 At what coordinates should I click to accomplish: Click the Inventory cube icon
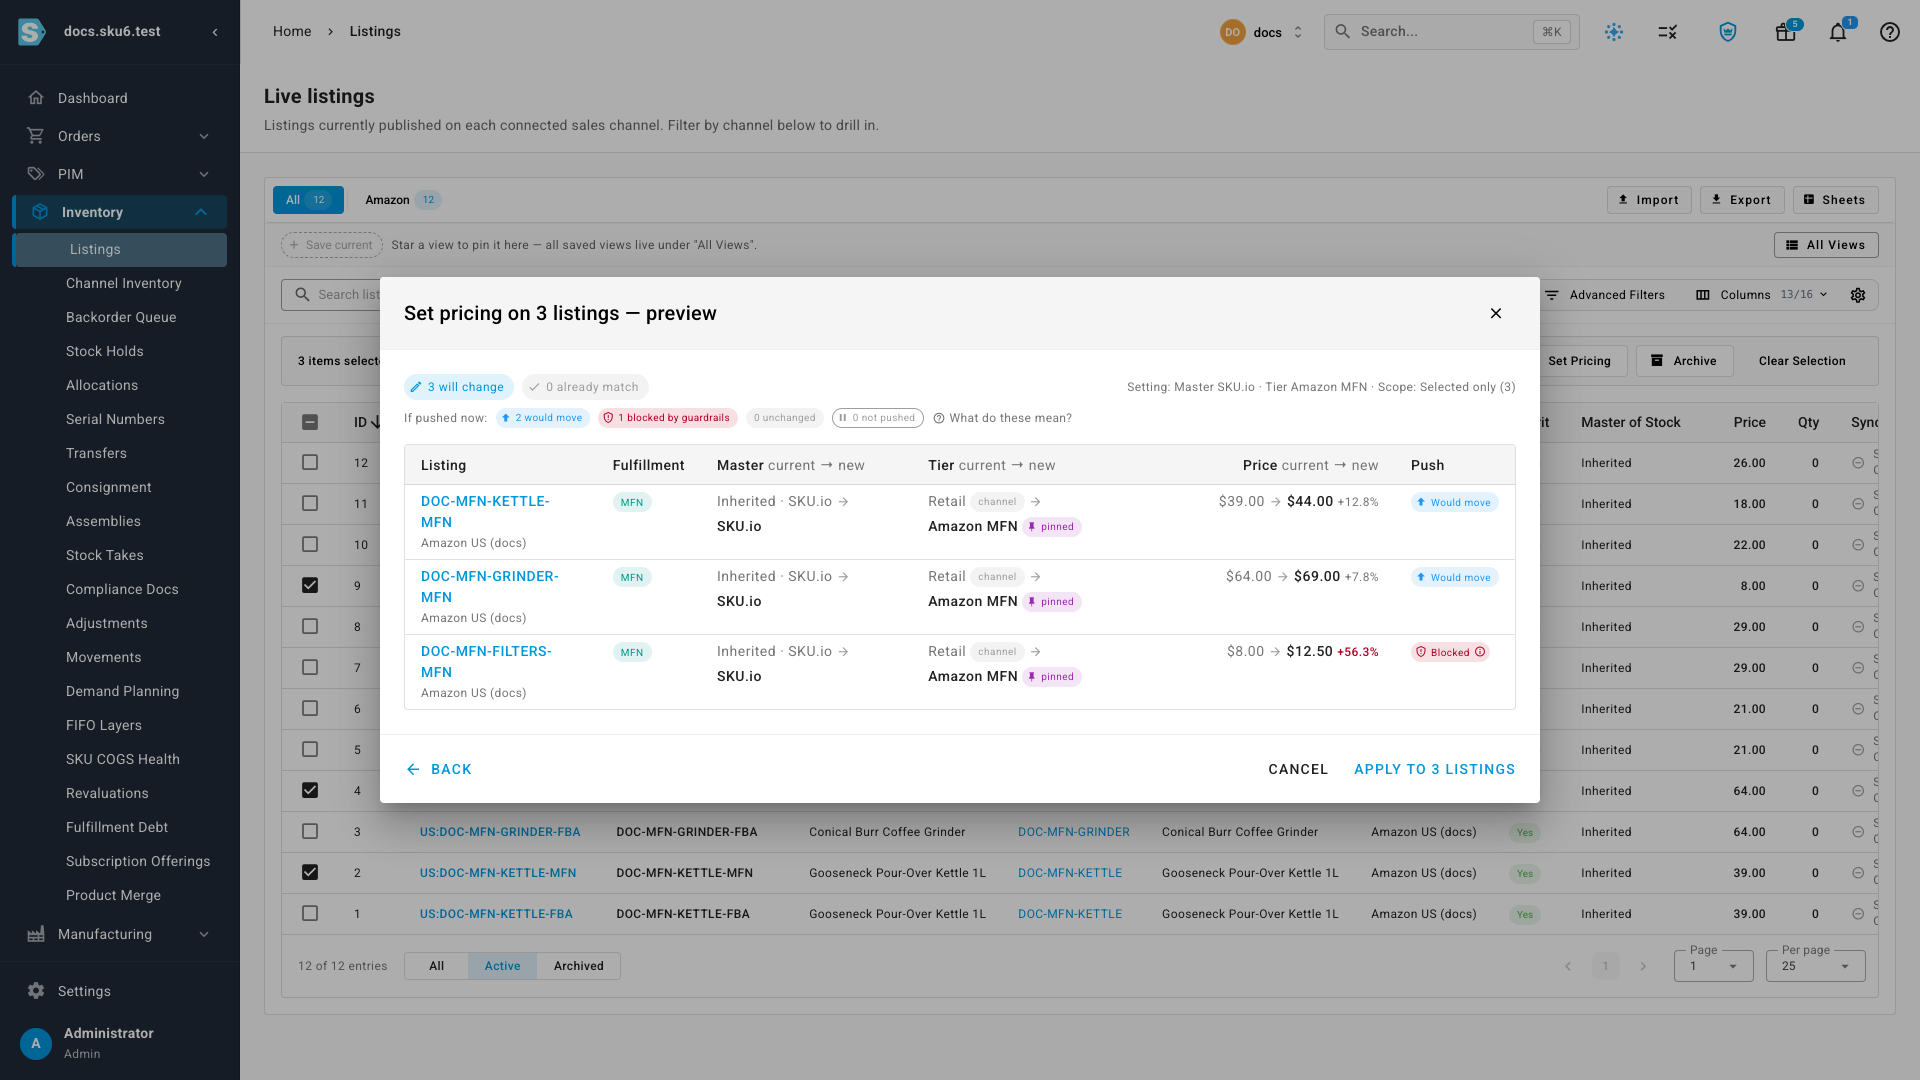(x=40, y=212)
